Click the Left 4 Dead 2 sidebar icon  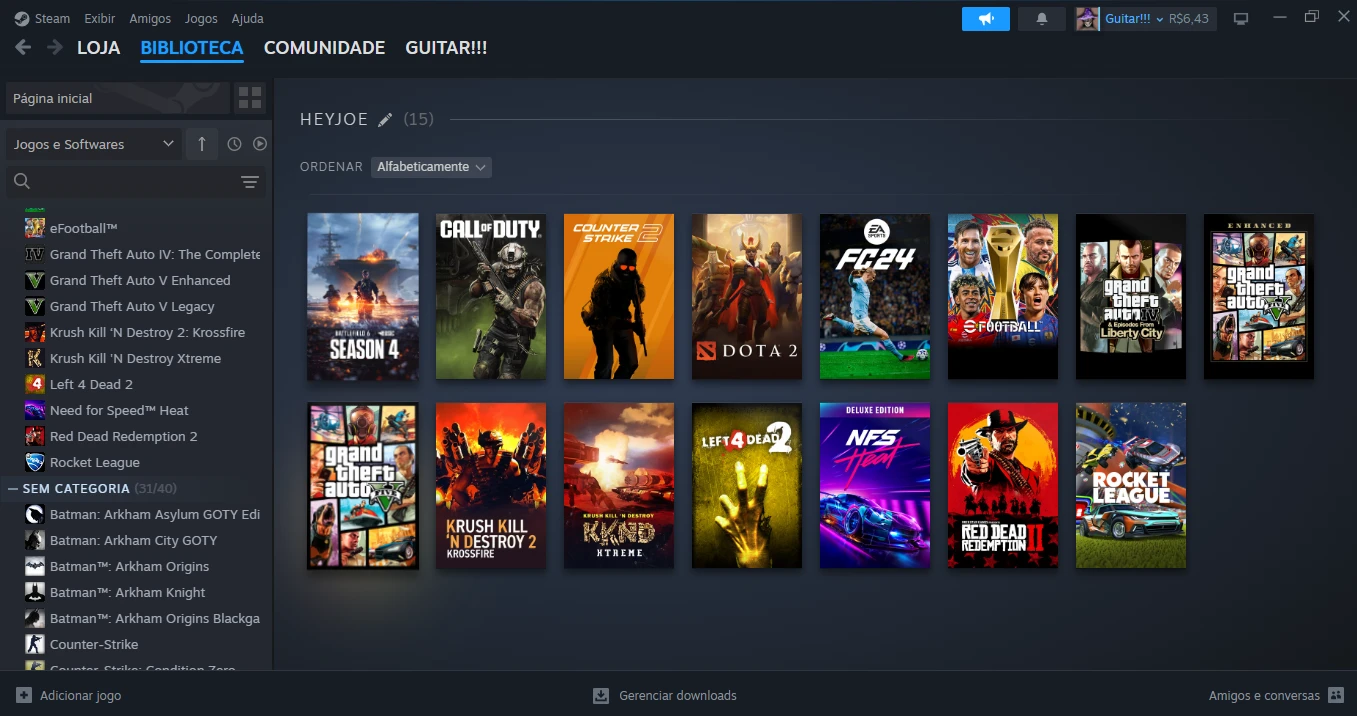[x=35, y=384]
